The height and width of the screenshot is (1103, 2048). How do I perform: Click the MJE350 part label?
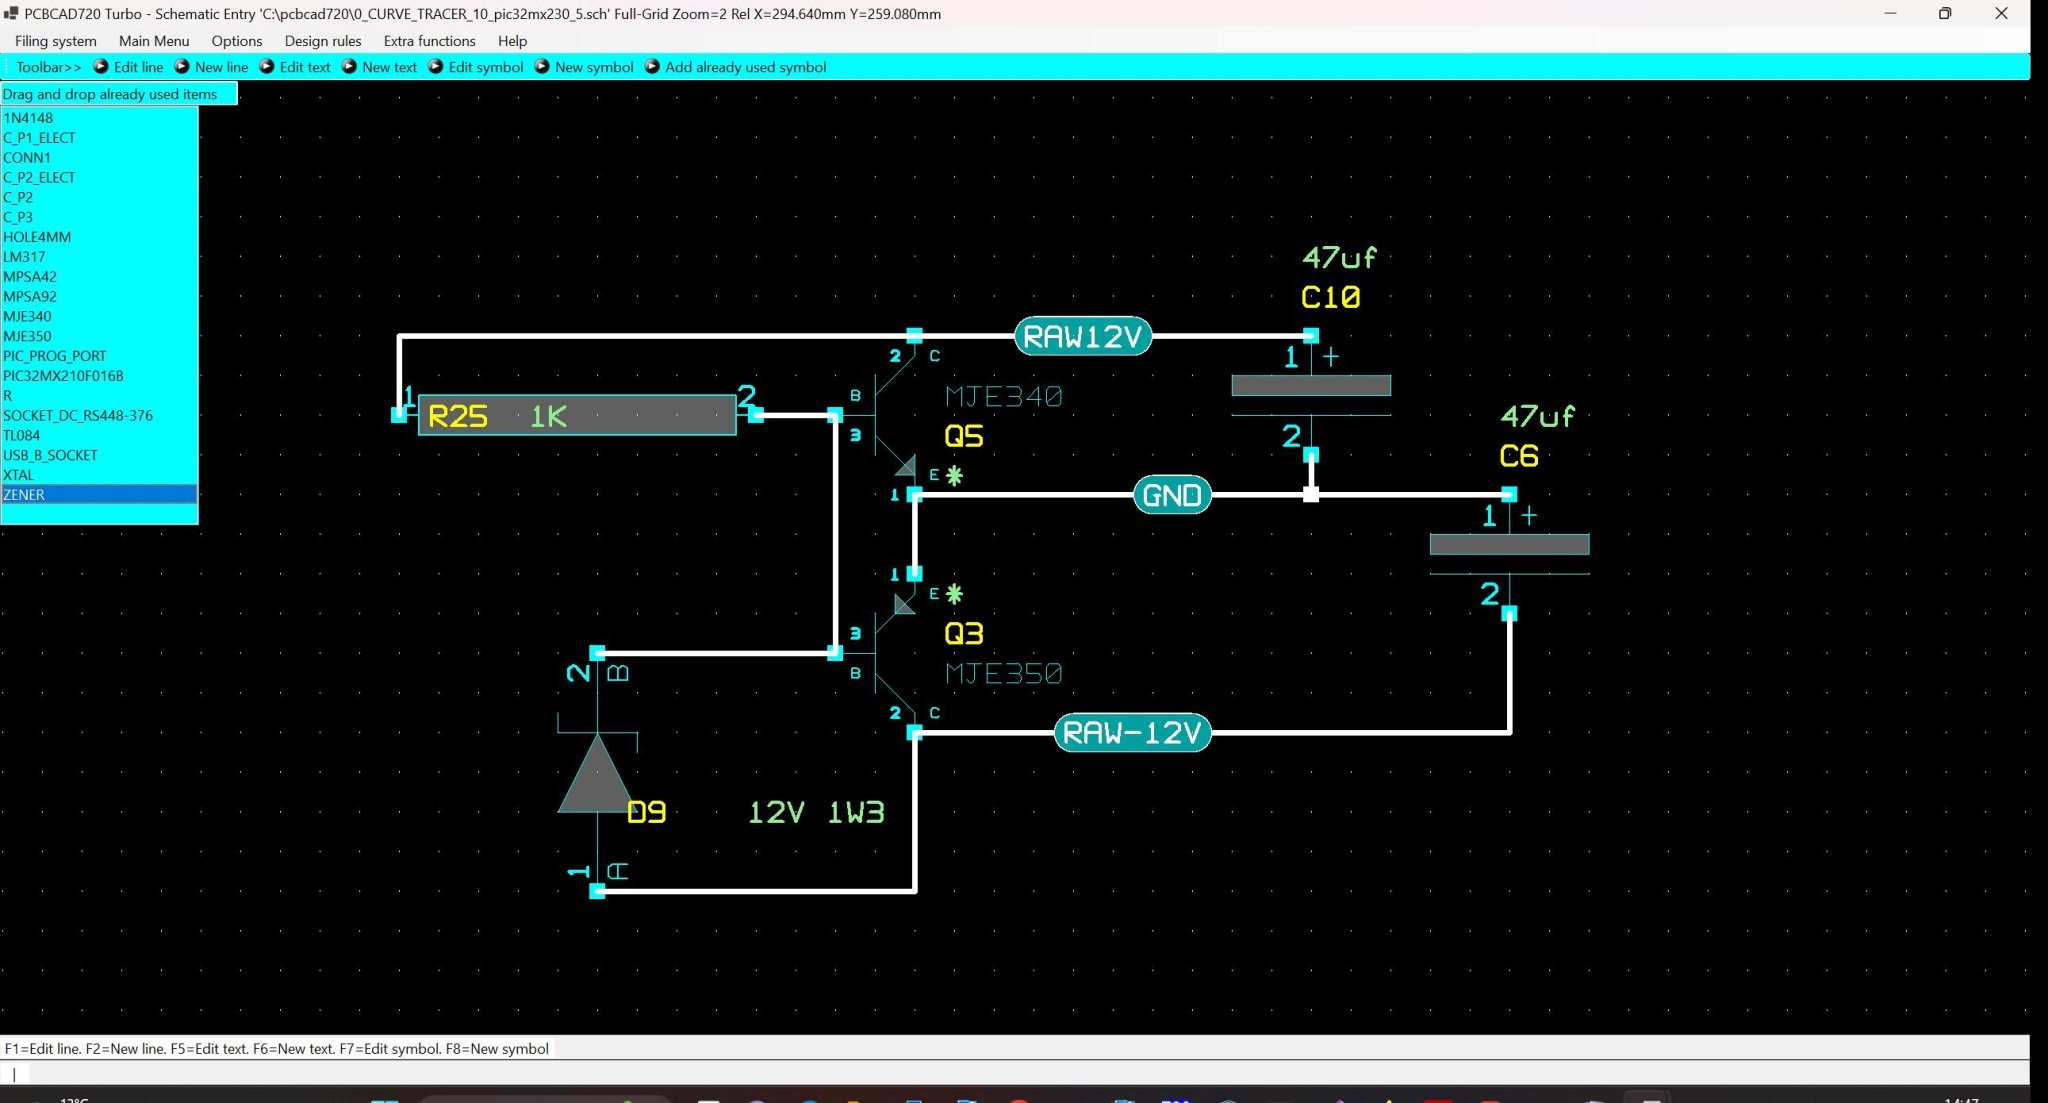point(1003,674)
